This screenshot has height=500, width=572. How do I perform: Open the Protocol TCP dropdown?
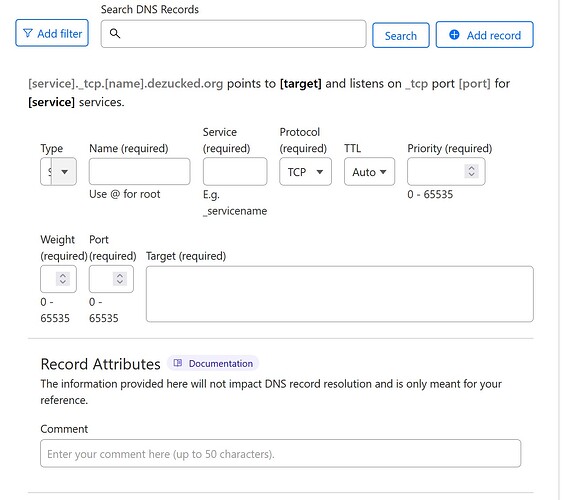point(305,171)
